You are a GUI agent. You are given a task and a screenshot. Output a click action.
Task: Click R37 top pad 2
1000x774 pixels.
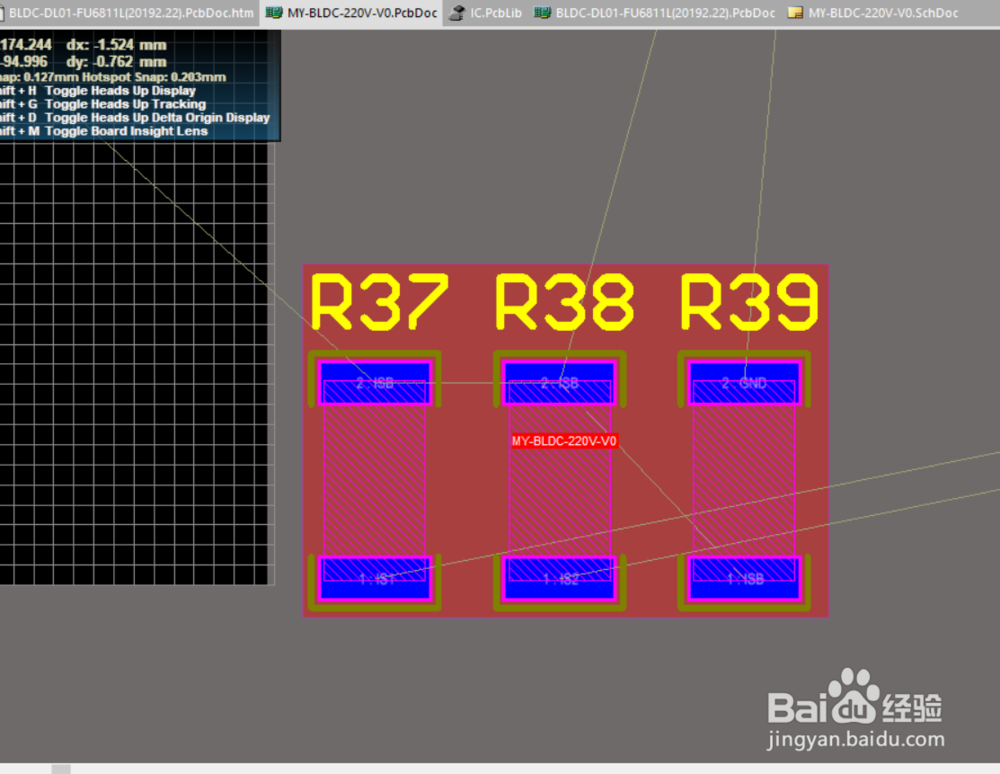(375, 383)
